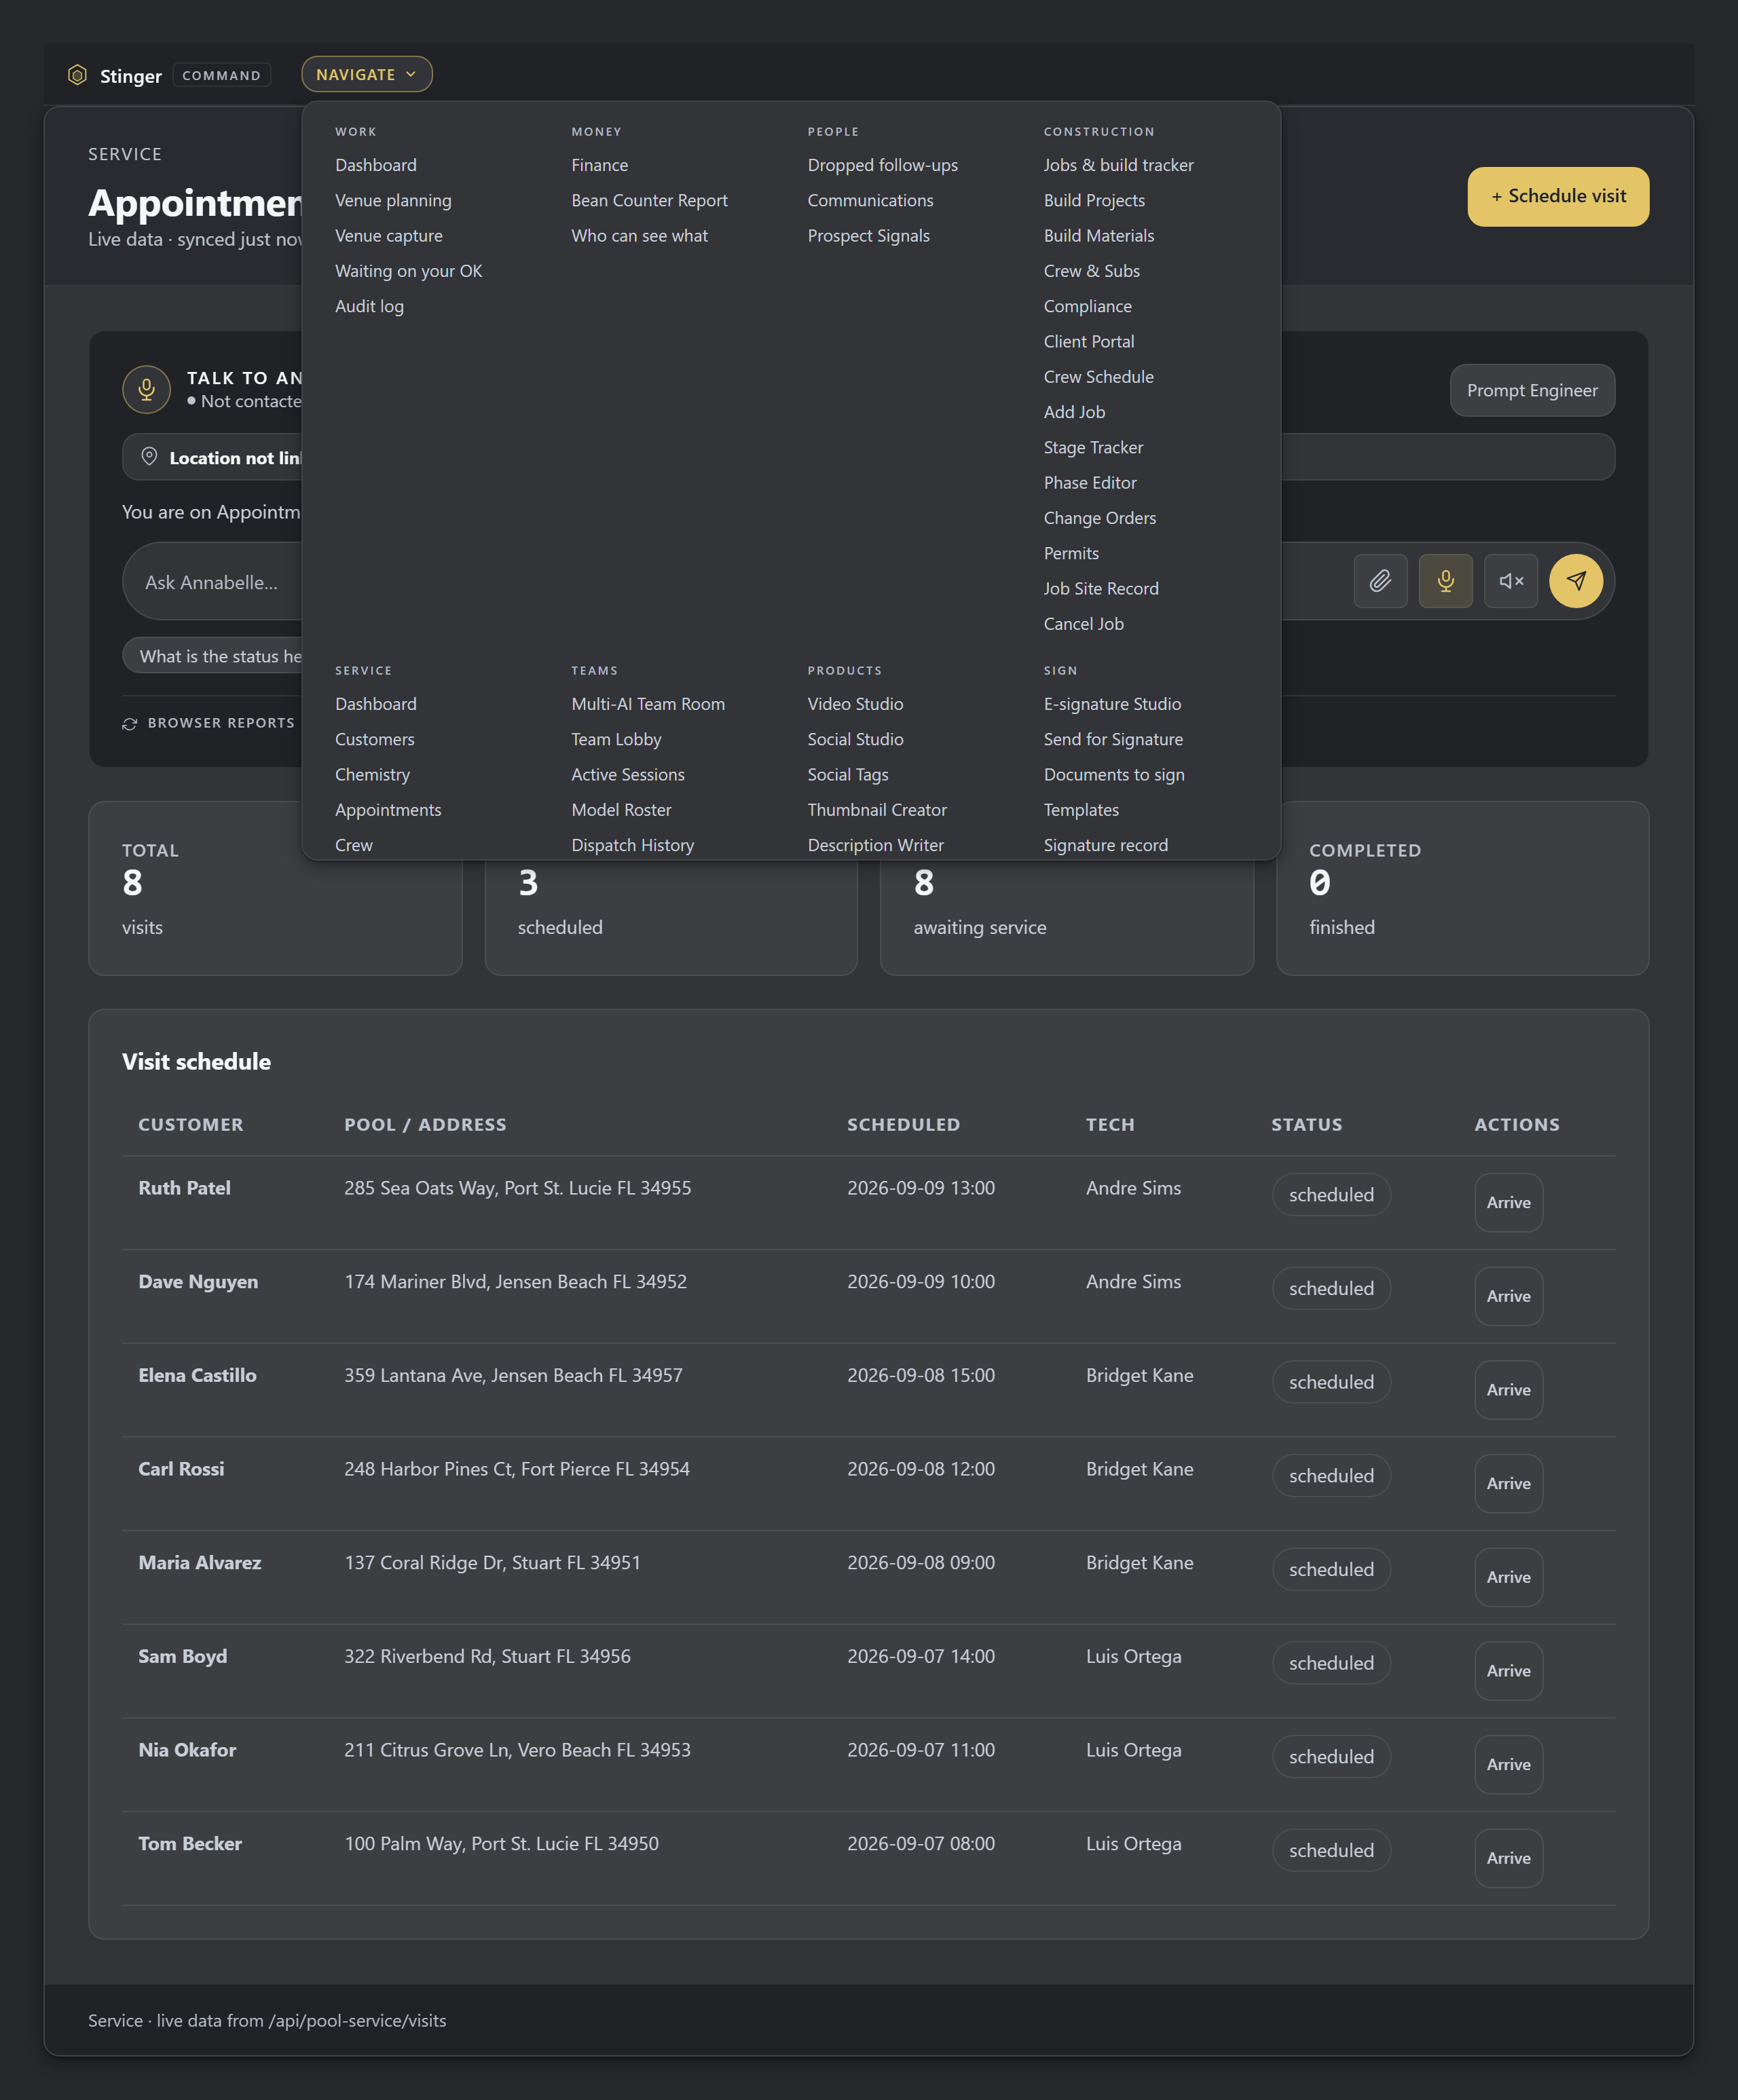Open Customers under Service menu
The image size is (1738, 2100).
click(374, 739)
